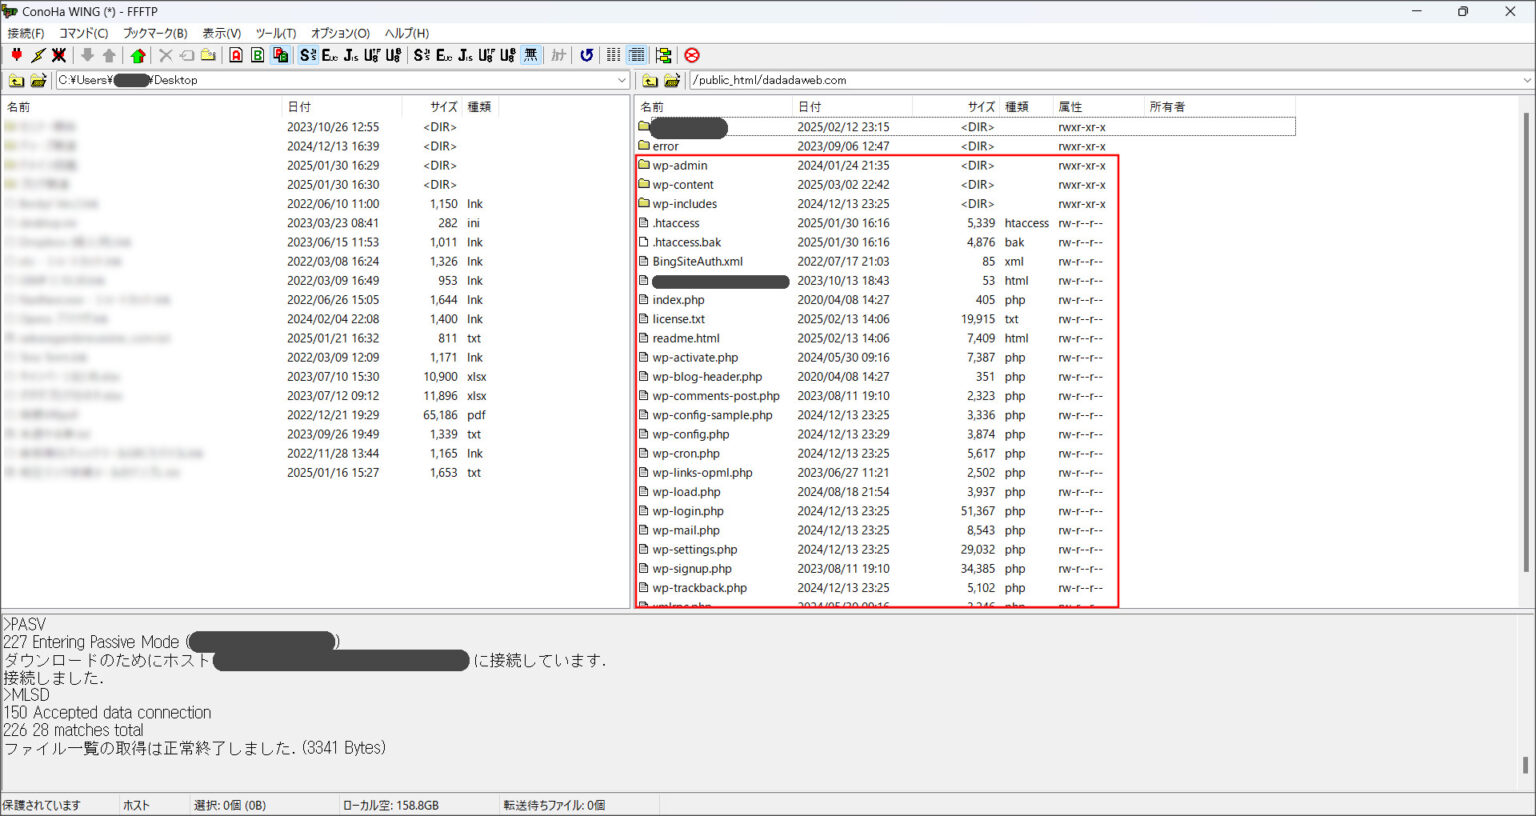The image size is (1536, 816).
Task: Click the mirroring upload tree icon
Action: tap(663, 55)
